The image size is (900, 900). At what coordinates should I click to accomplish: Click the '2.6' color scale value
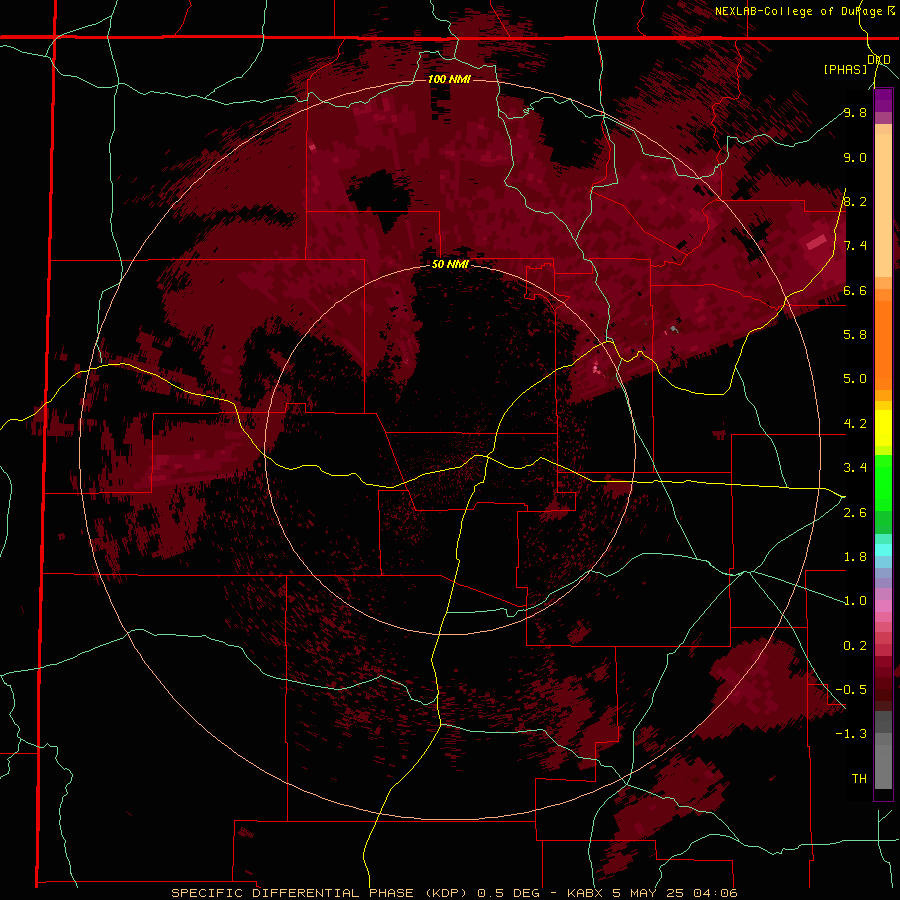pyautogui.click(x=855, y=513)
